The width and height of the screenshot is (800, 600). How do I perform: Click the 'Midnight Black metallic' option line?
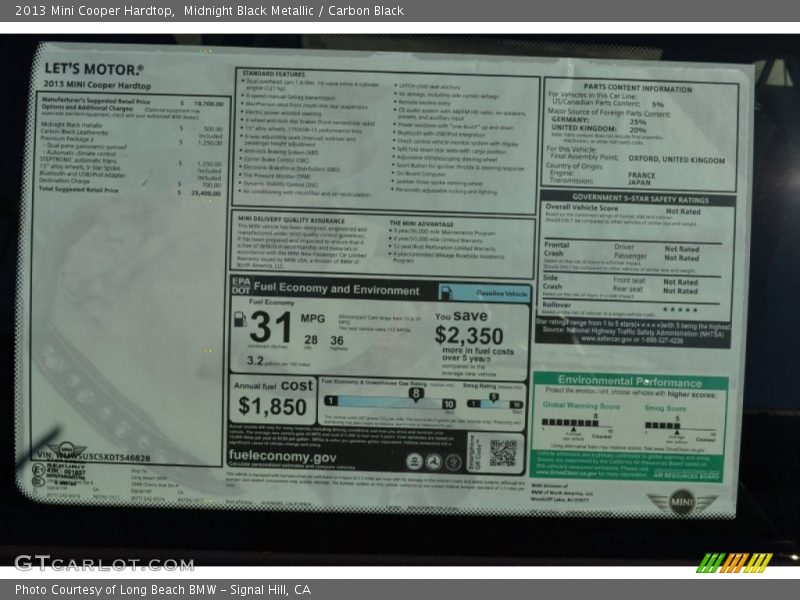click(71, 125)
